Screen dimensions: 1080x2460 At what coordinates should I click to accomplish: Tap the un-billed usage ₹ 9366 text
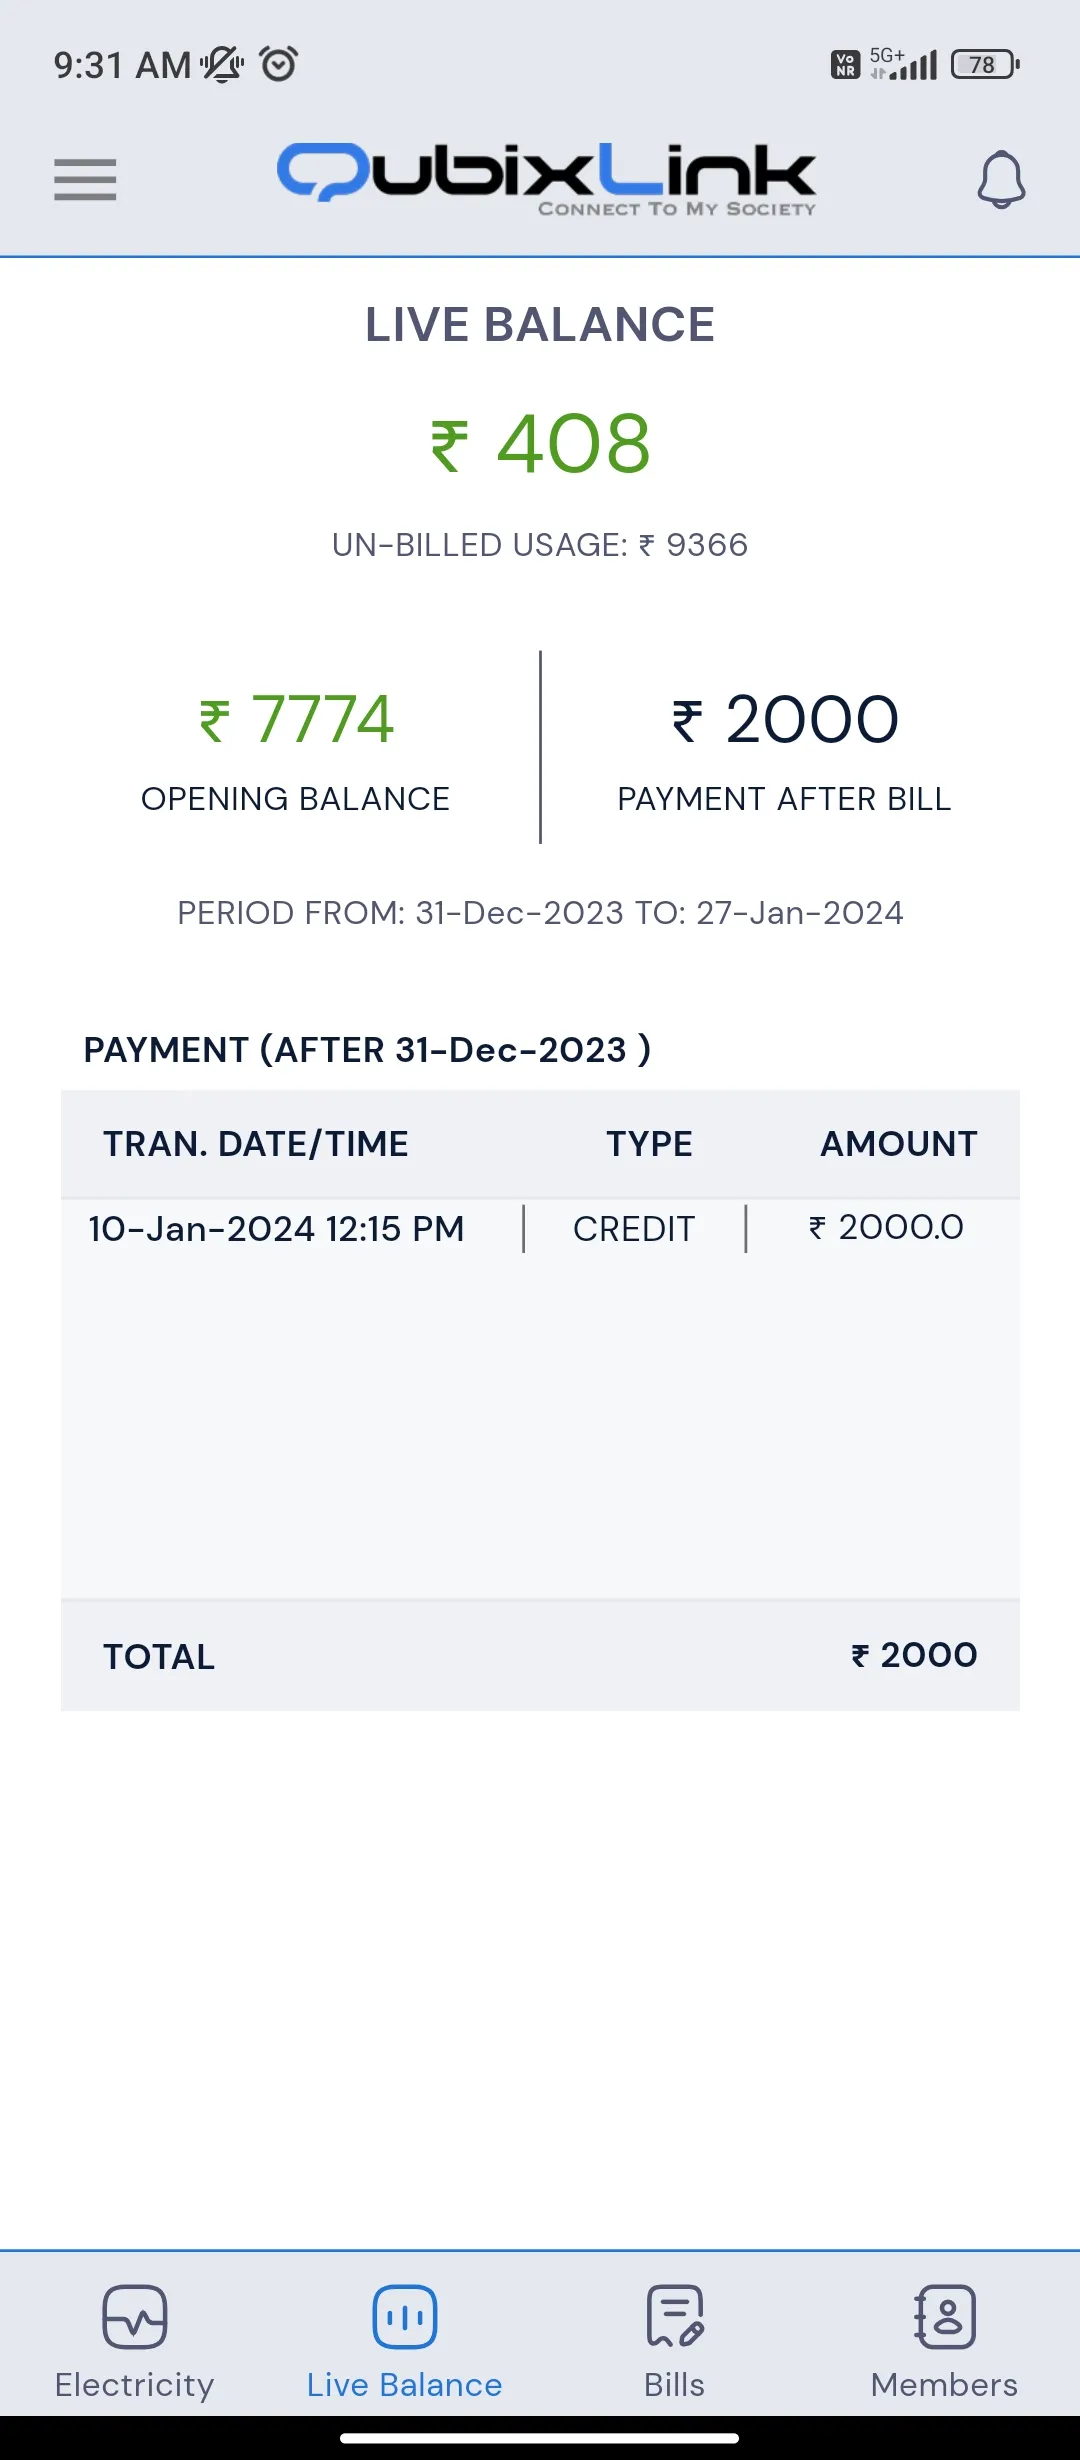tap(540, 545)
